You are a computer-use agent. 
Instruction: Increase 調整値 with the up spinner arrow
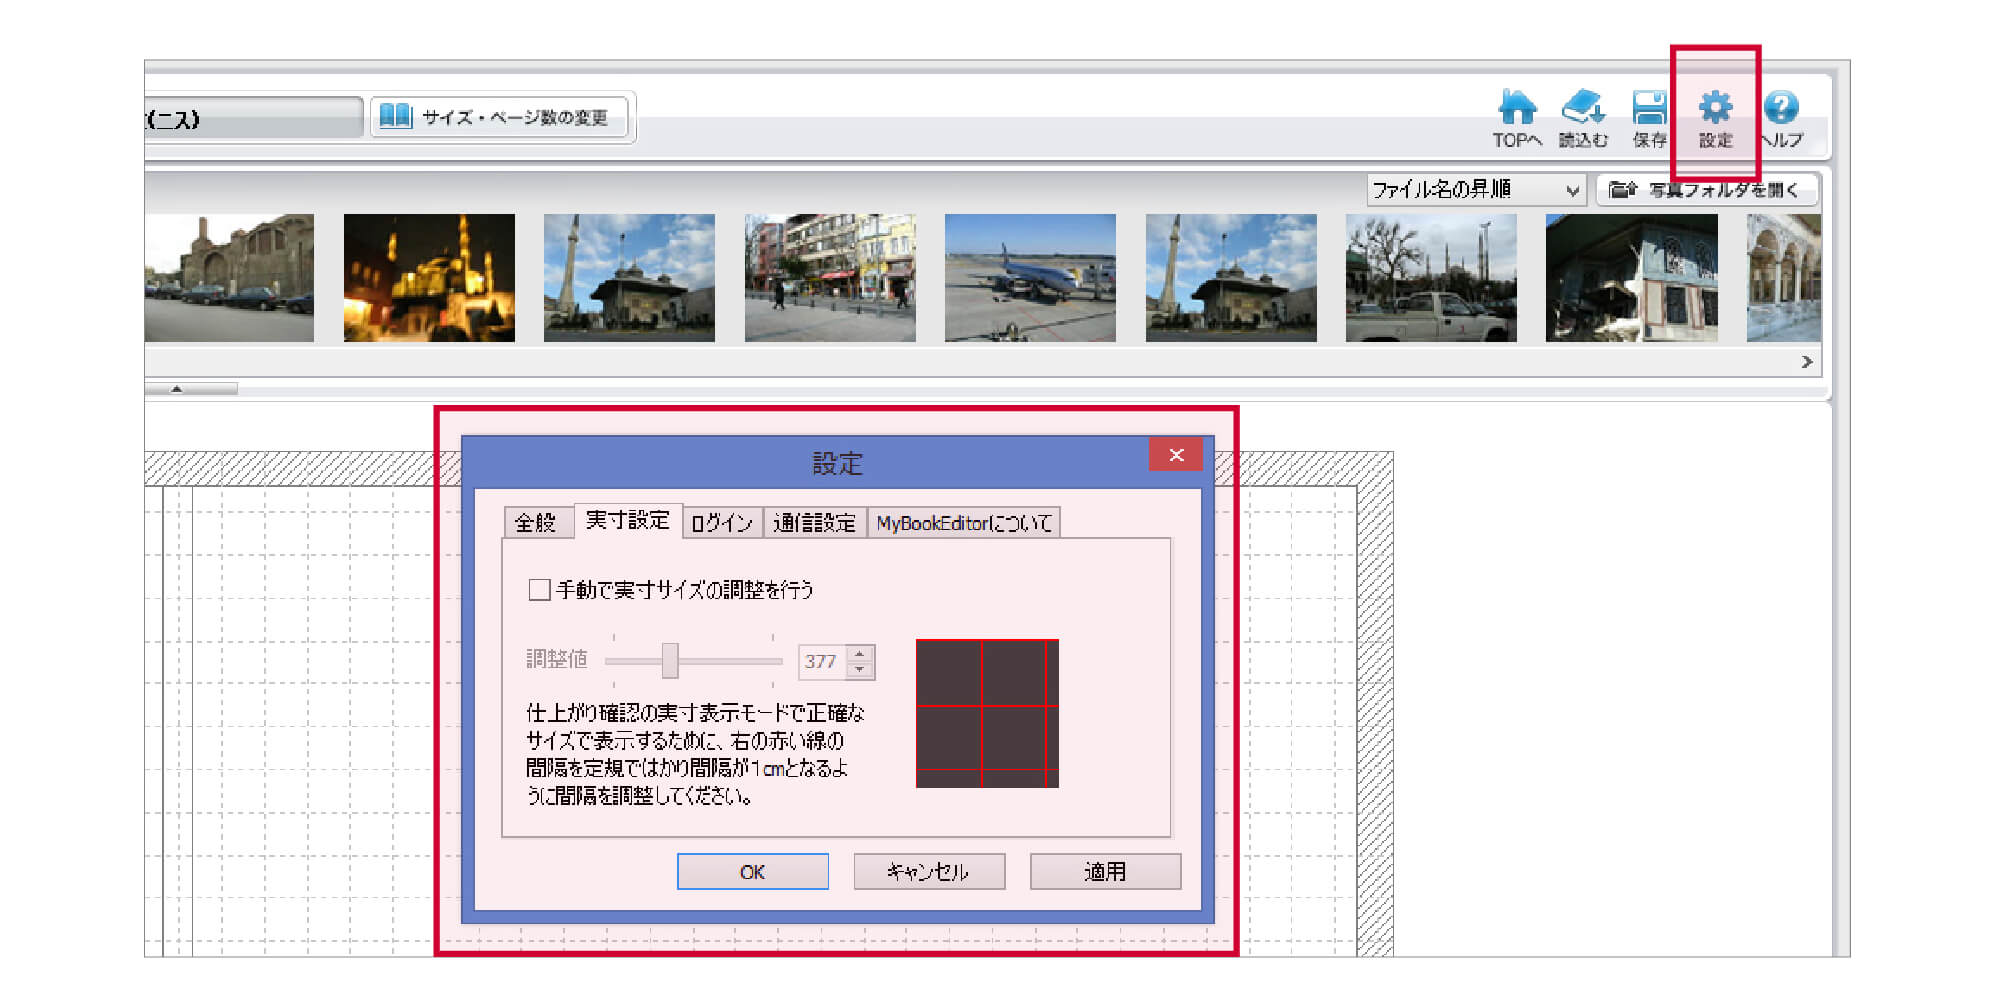coord(860,654)
